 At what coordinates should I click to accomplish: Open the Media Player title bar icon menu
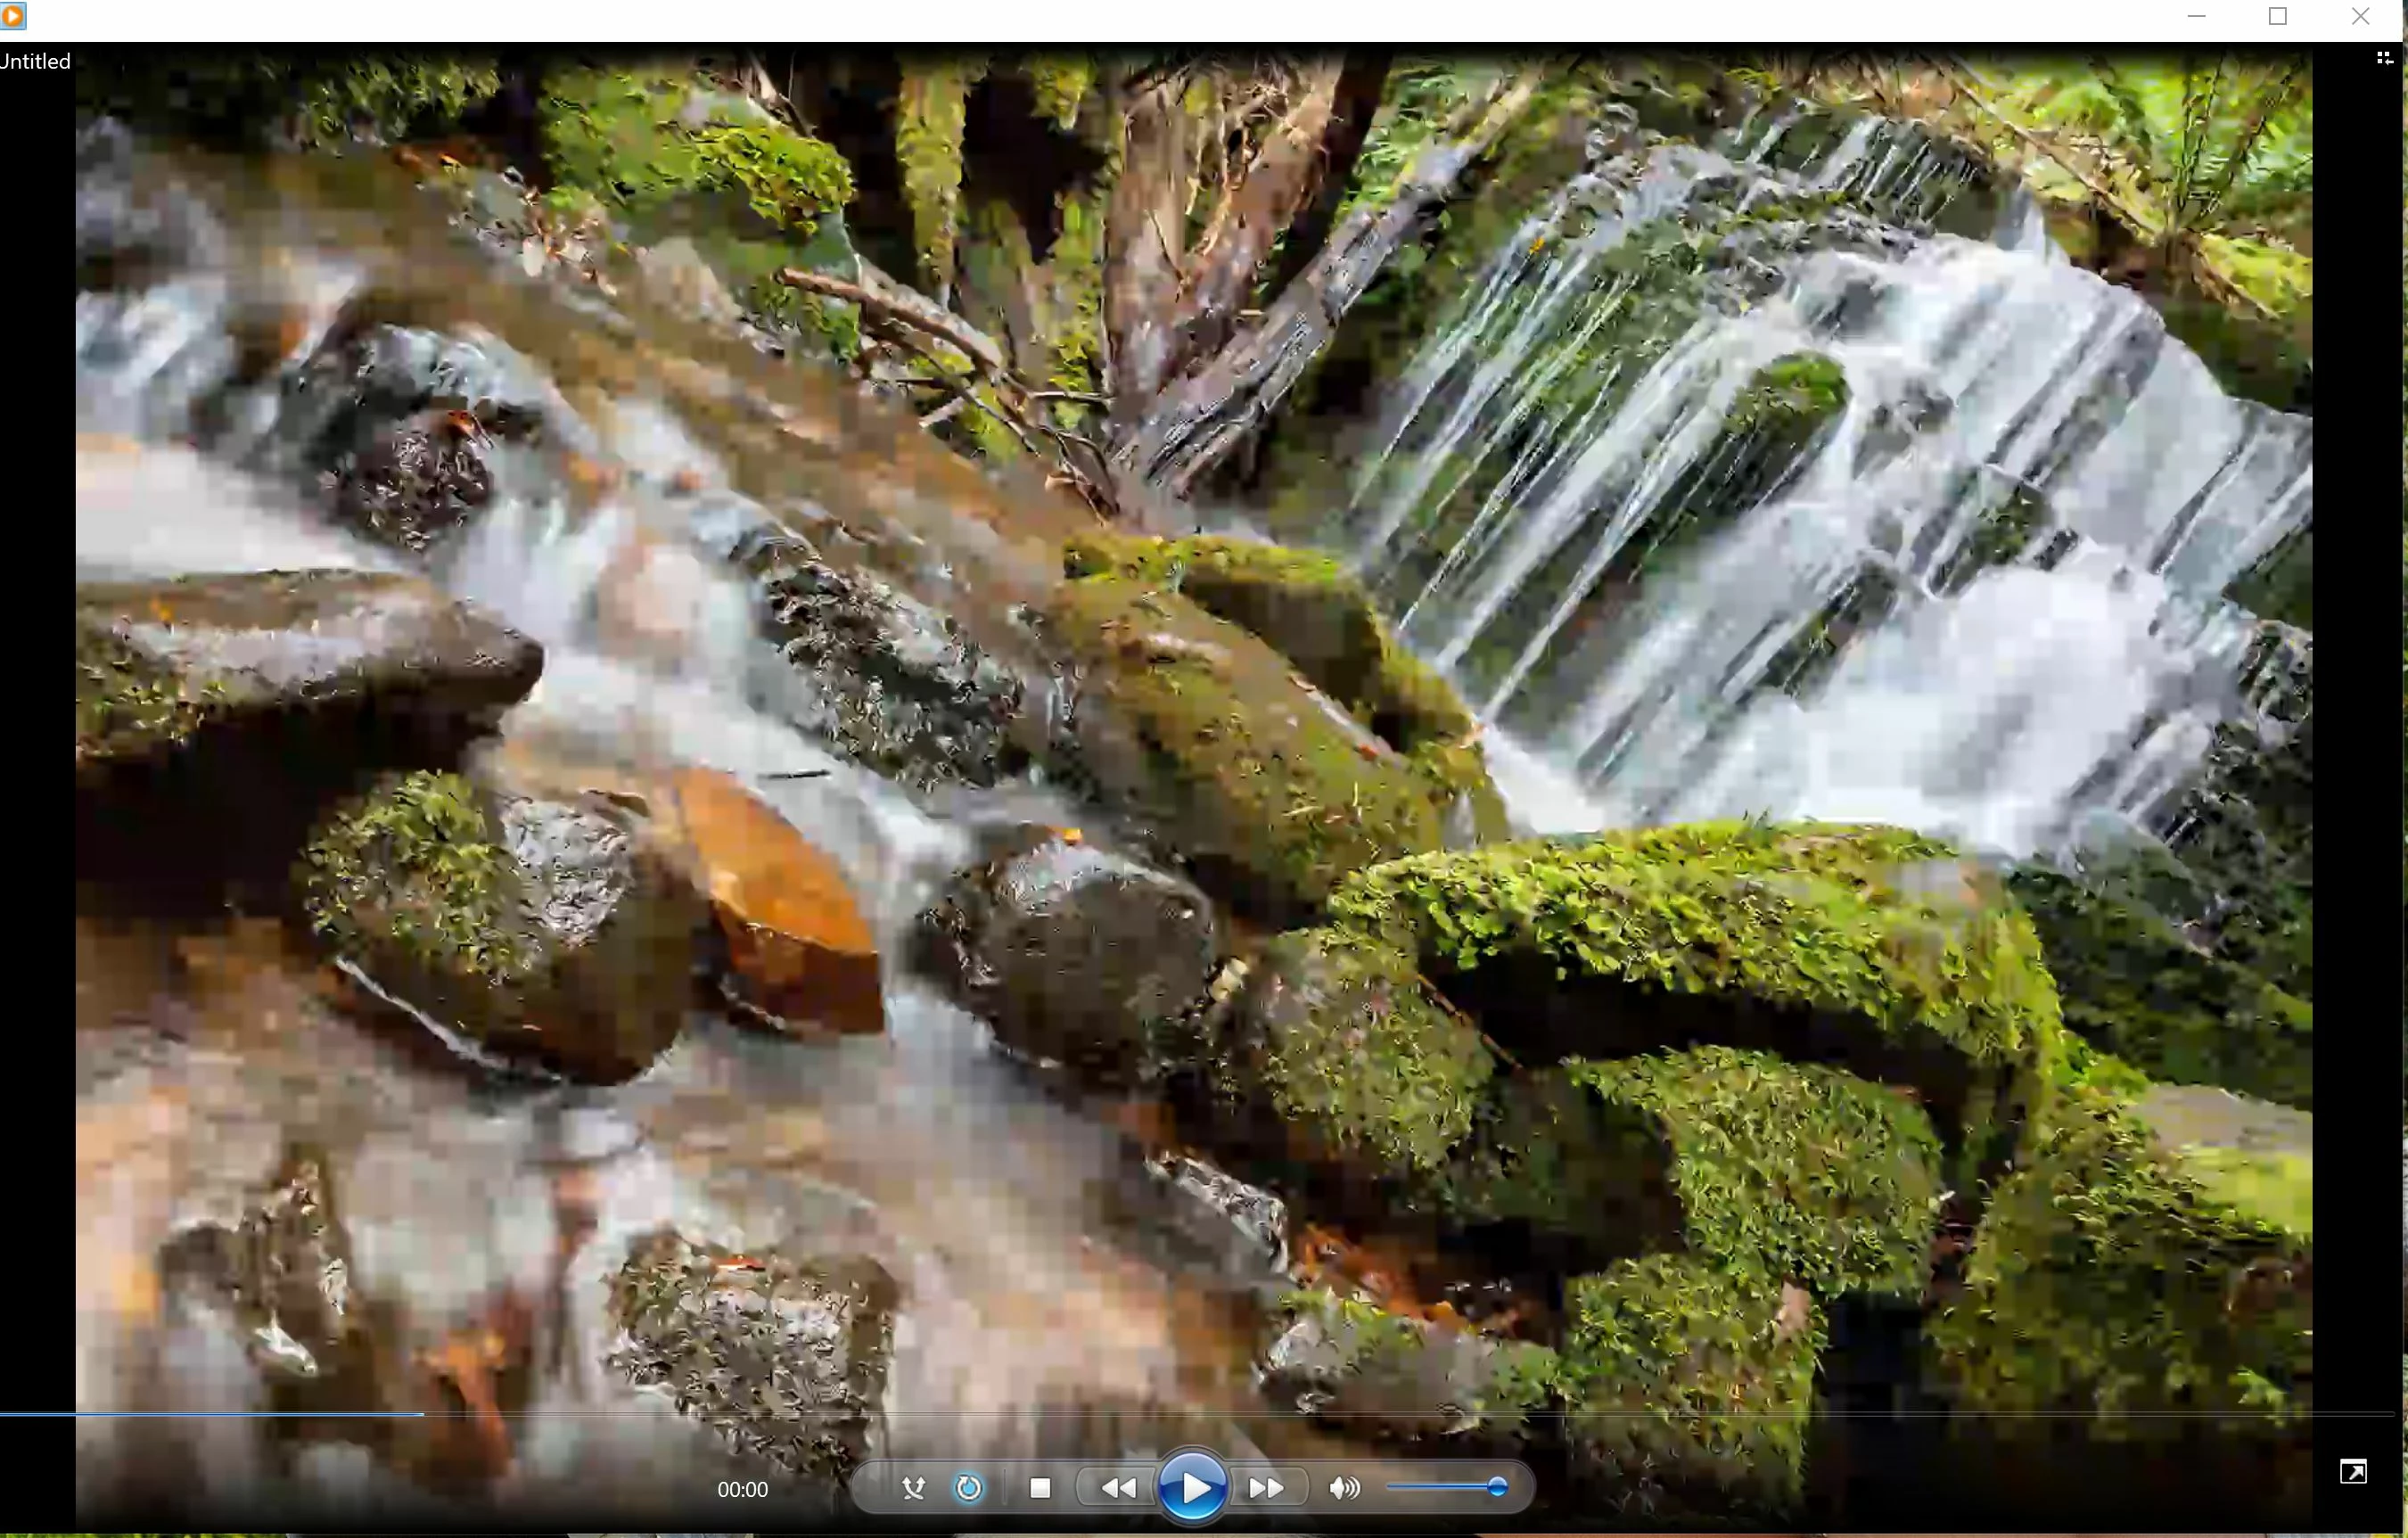coord(13,16)
